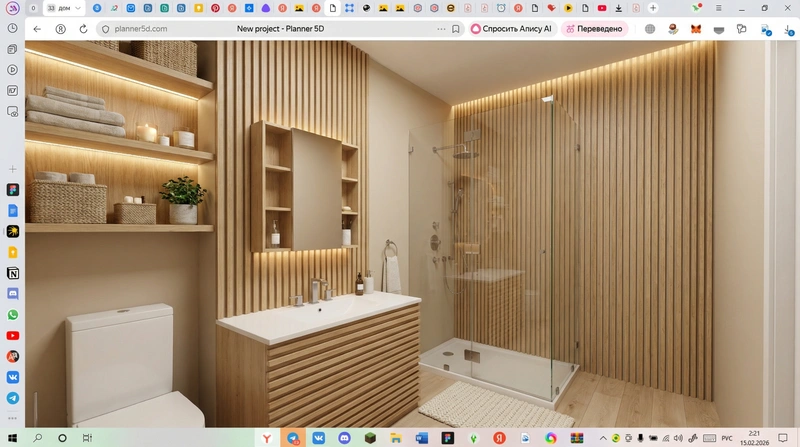Click the Спросить Алису AI button

click(510, 29)
